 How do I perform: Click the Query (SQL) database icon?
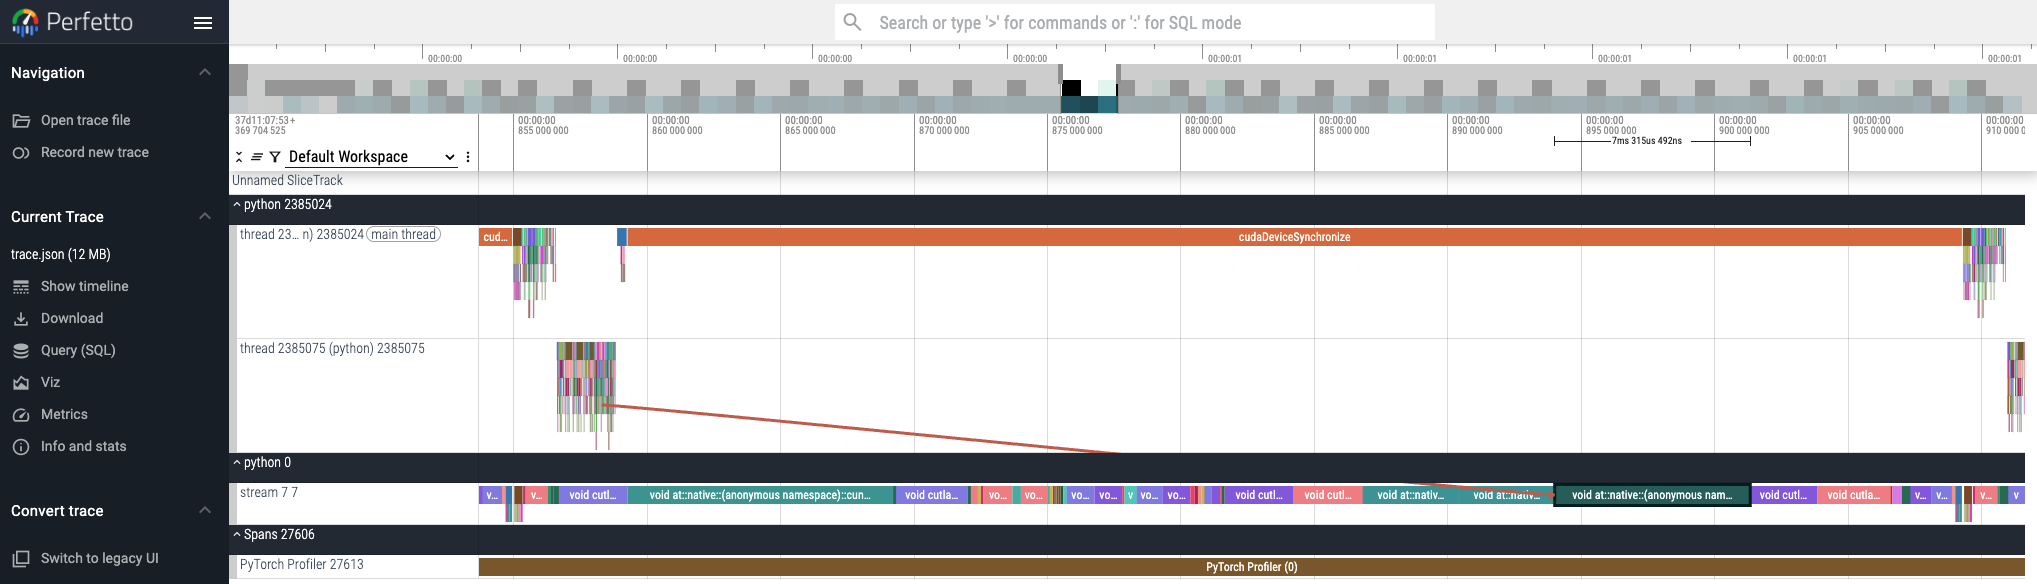[x=21, y=351]
